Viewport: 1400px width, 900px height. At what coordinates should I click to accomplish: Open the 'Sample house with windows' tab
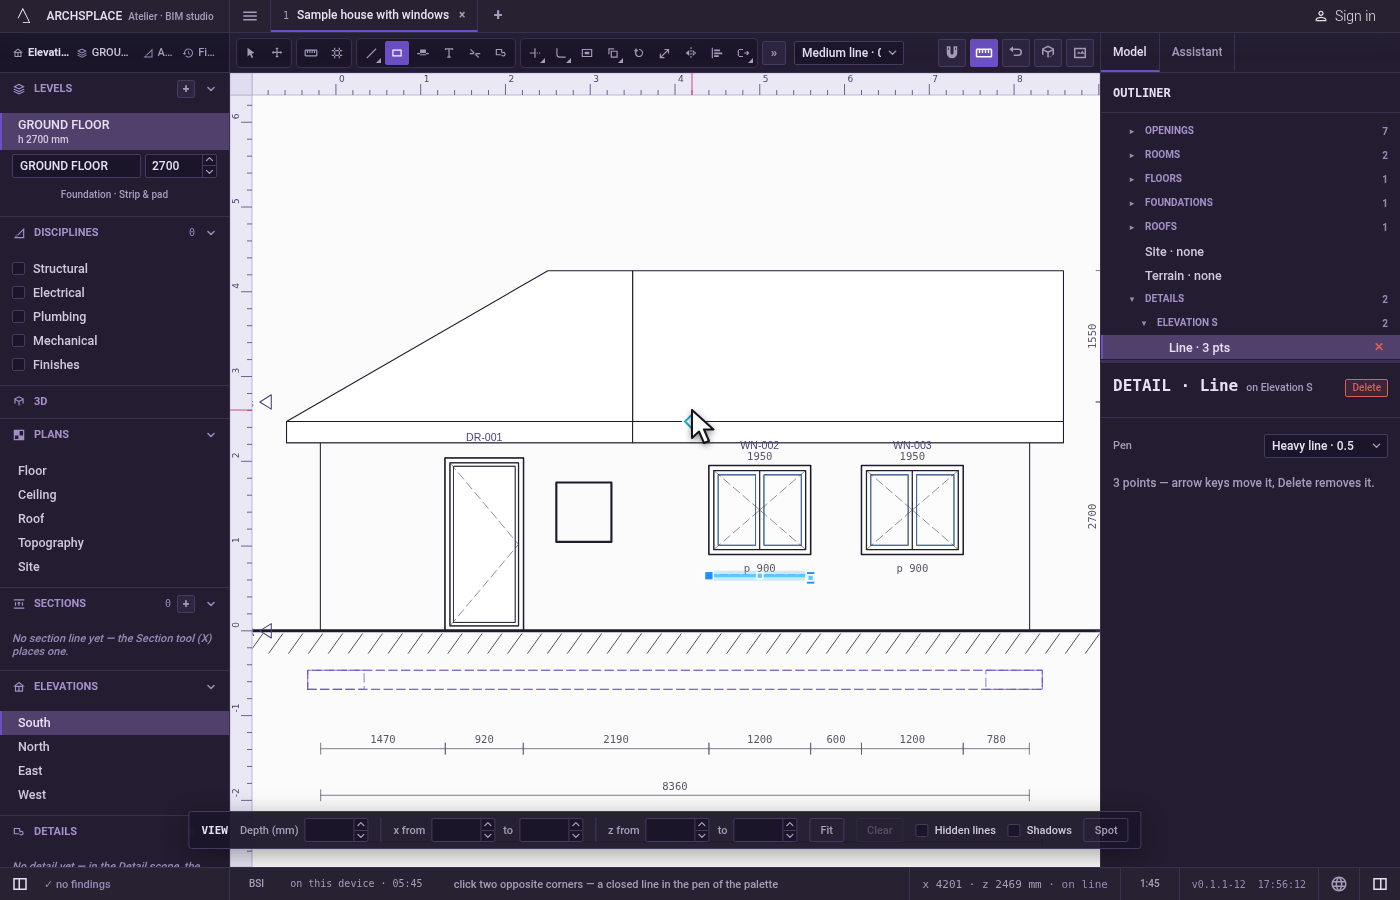click(x=373, y=15)
